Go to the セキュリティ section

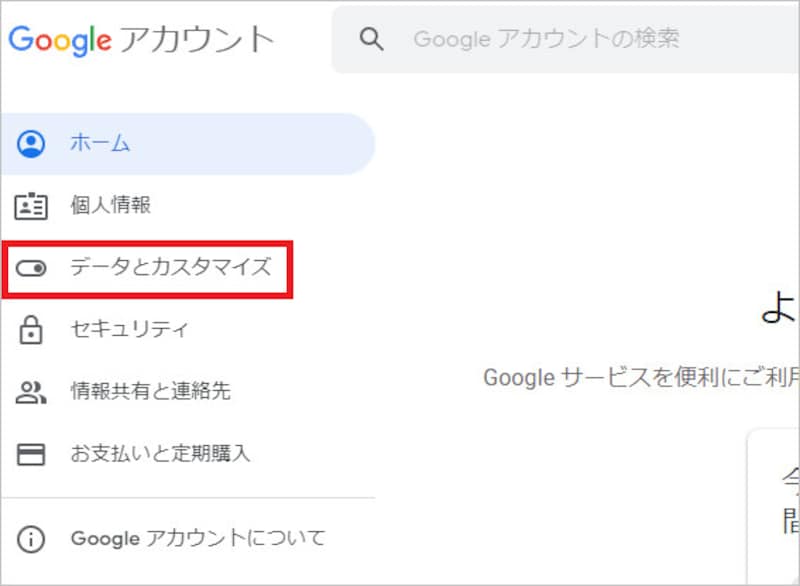(x=129, y=329)
